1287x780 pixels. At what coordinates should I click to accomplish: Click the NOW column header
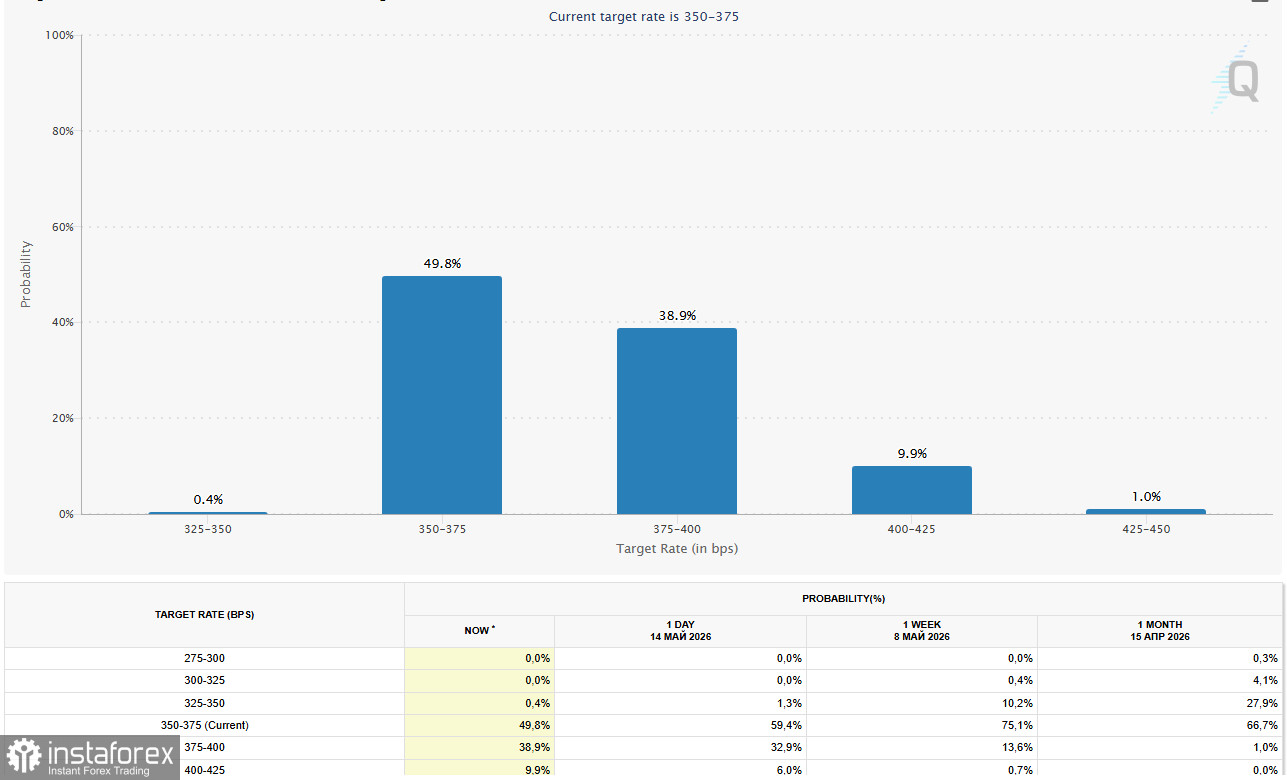point(479,630)
